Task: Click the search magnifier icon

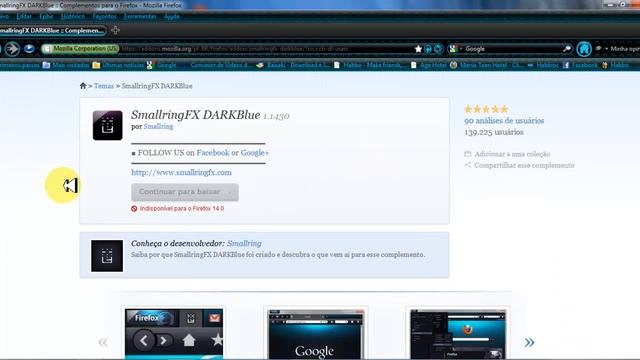Action: click(567, 49)
